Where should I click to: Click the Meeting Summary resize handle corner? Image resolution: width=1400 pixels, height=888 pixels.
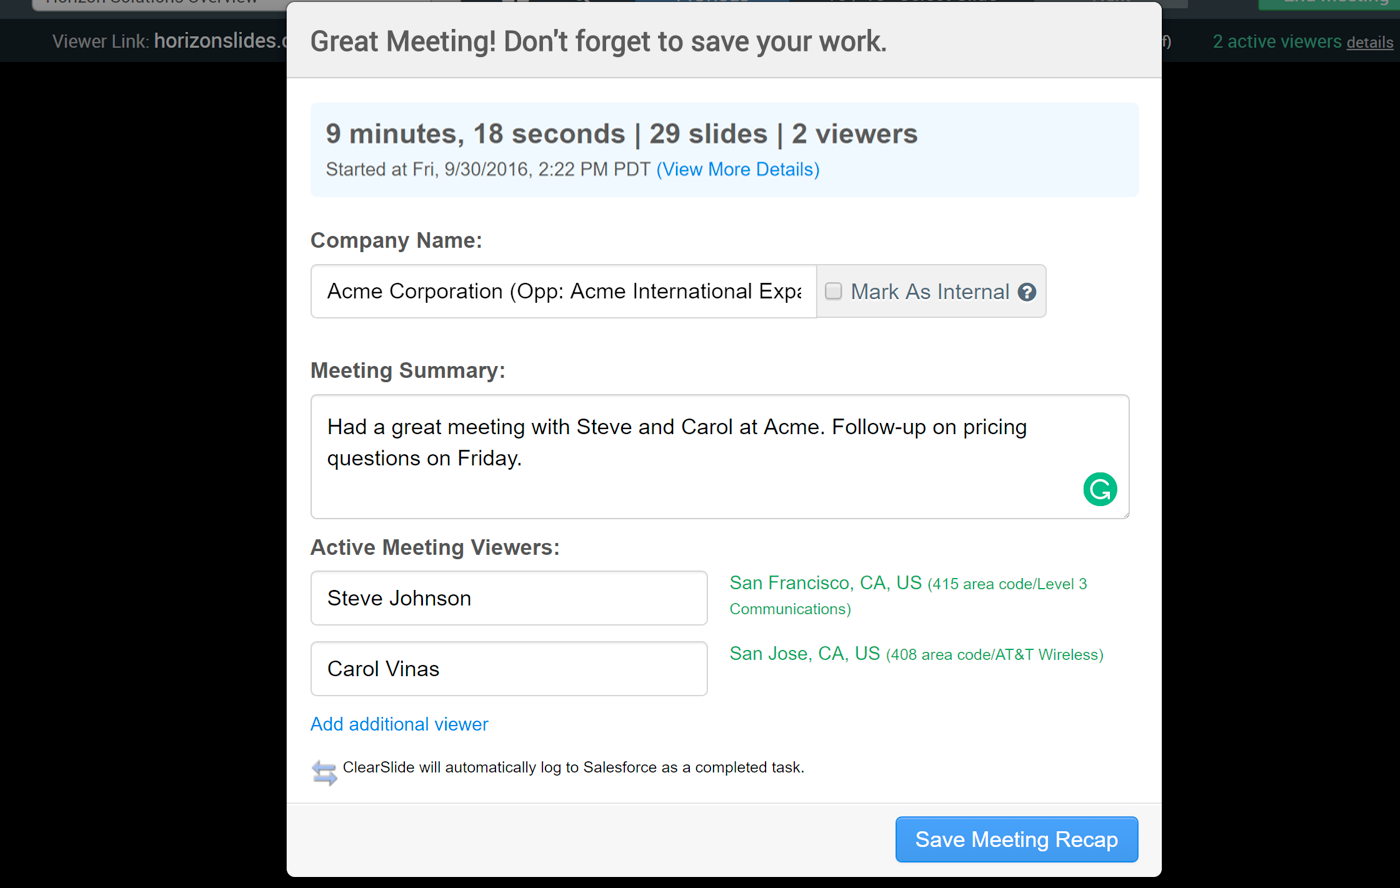point(1124,513)
